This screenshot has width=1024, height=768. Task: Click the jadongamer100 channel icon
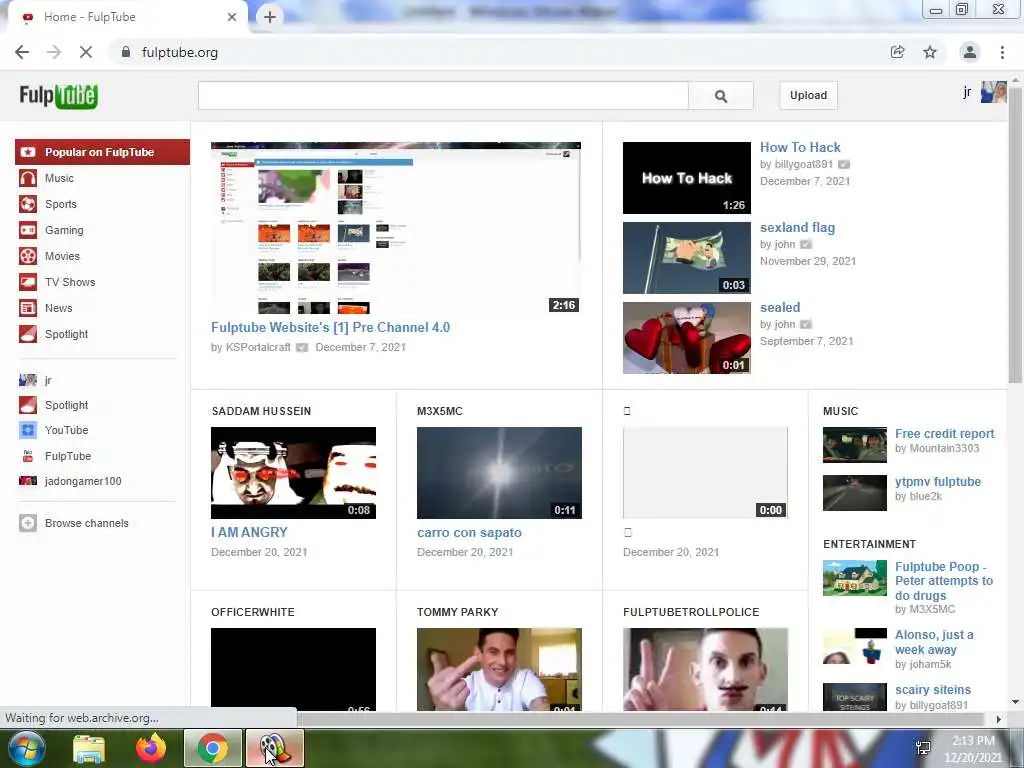(x=27, y=481)
